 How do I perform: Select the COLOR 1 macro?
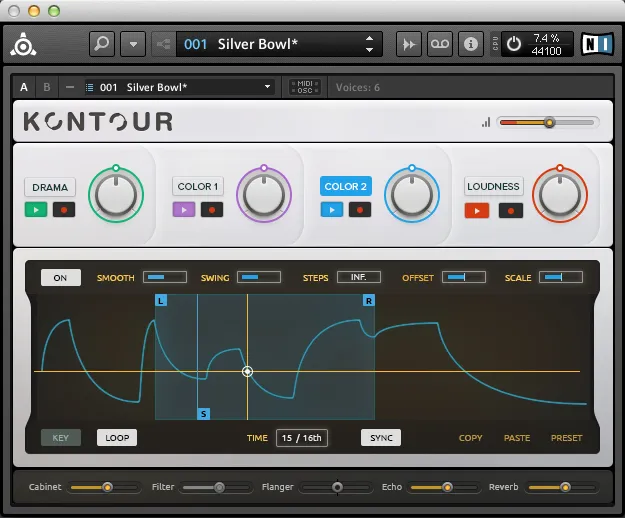198,186
